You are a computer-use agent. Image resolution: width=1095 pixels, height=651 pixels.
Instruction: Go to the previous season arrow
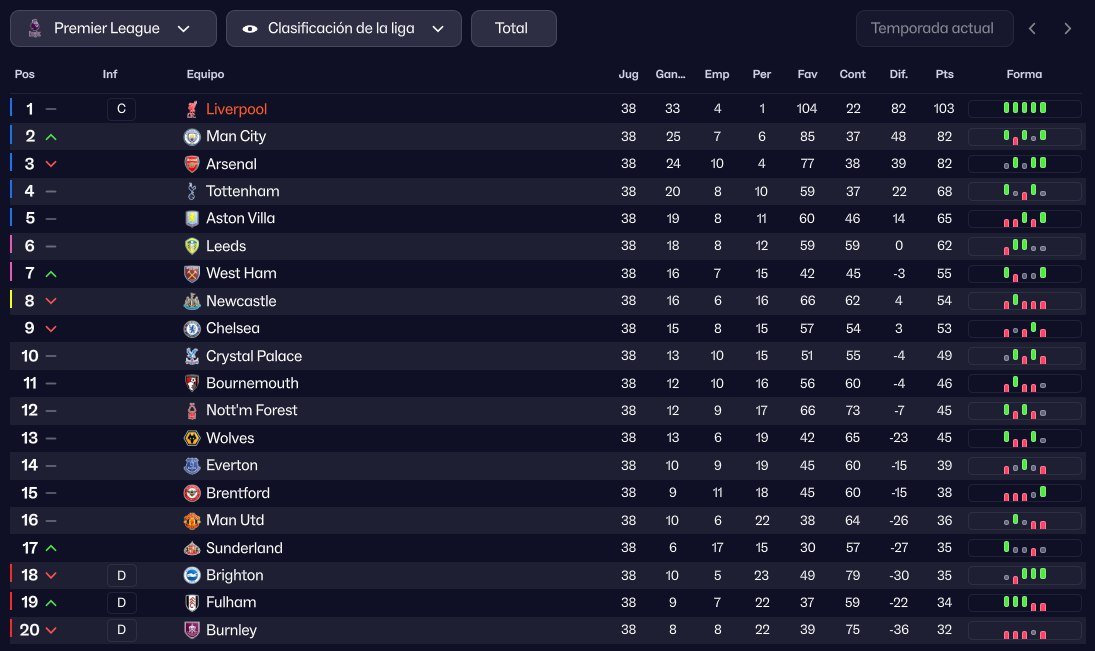(x=1033, y=28)
